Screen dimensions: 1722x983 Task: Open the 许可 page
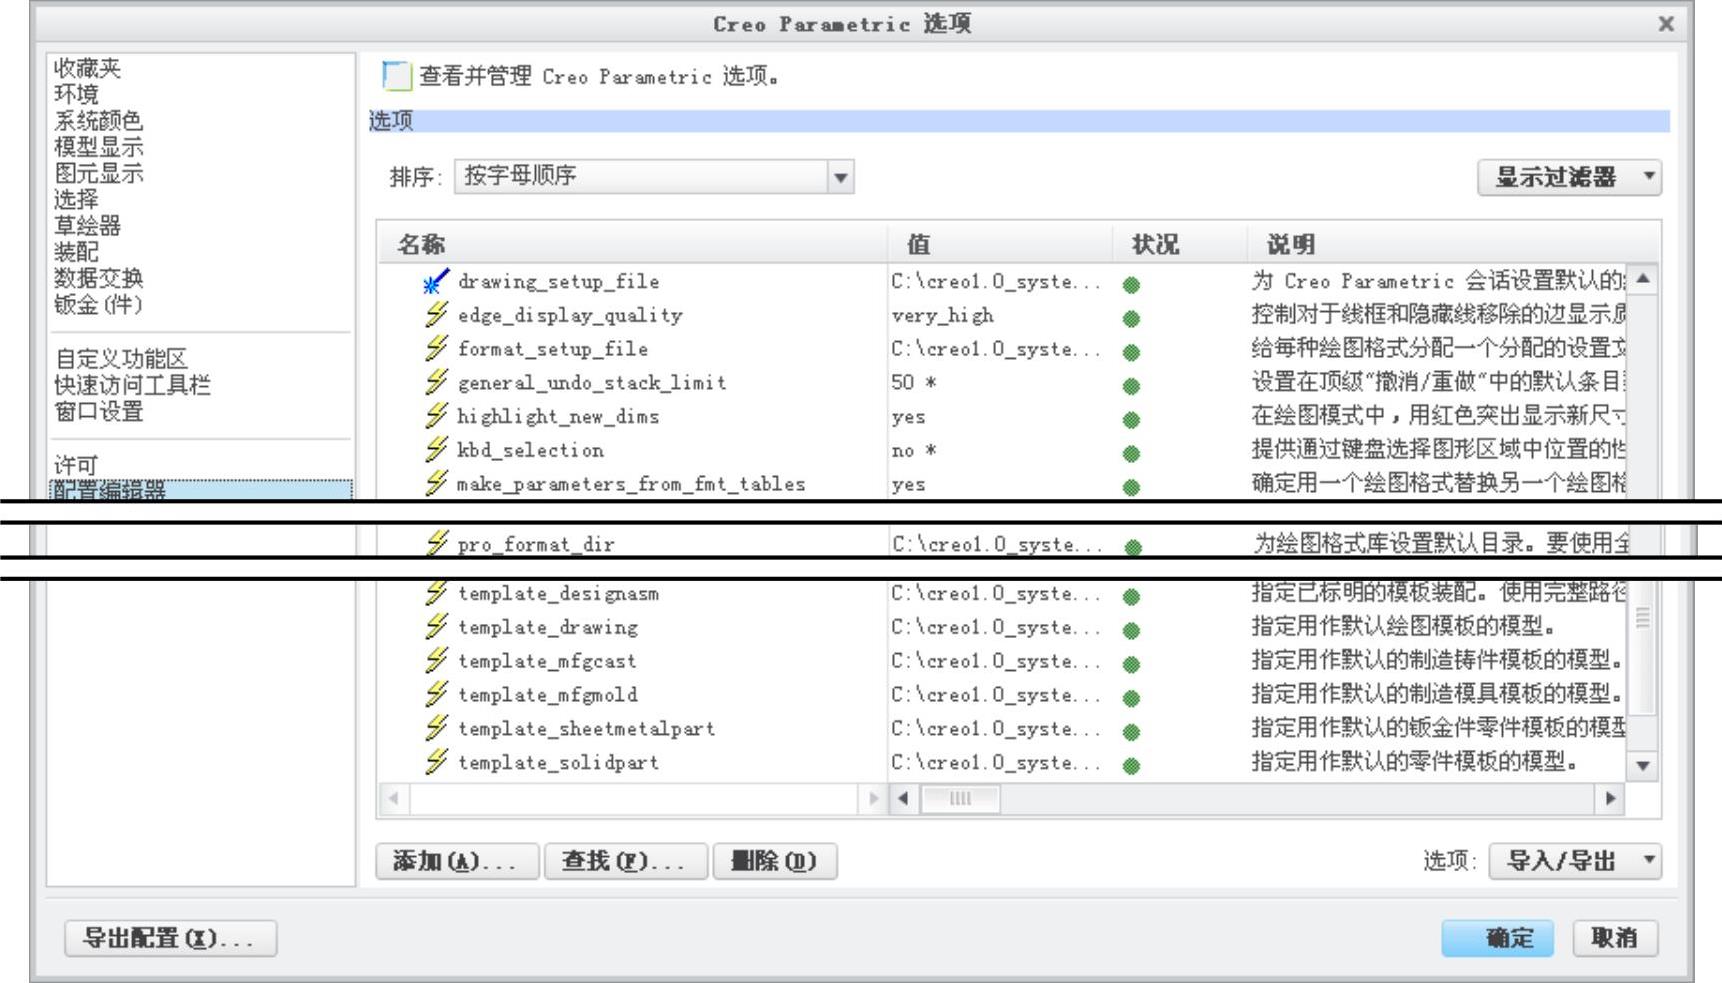tap(76, 466)
